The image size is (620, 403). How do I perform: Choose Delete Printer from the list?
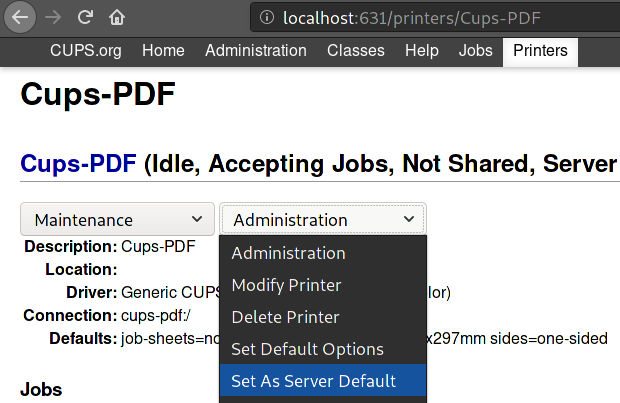pos(323,317)
